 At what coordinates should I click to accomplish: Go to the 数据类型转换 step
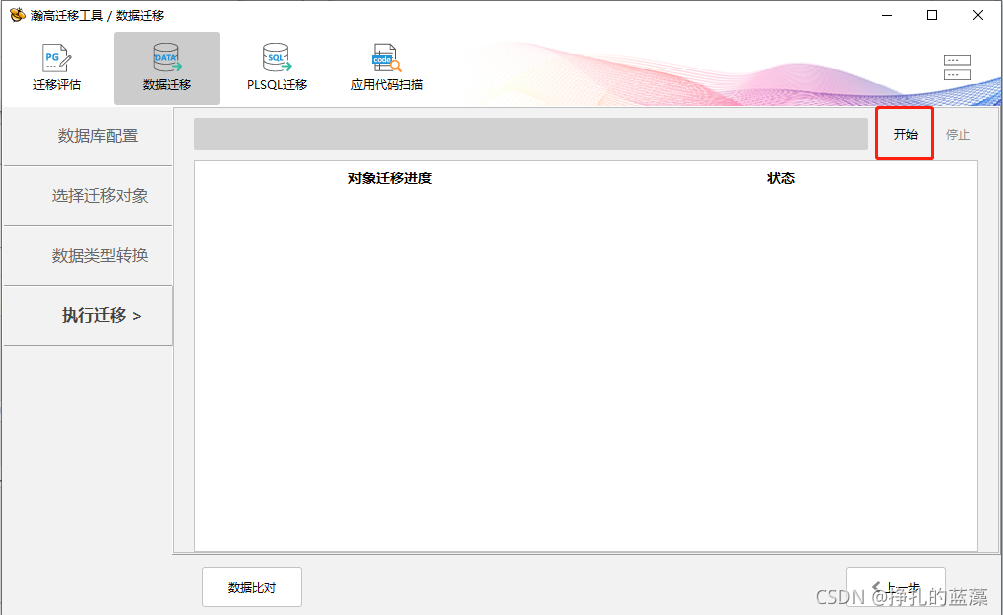(88, 255)
